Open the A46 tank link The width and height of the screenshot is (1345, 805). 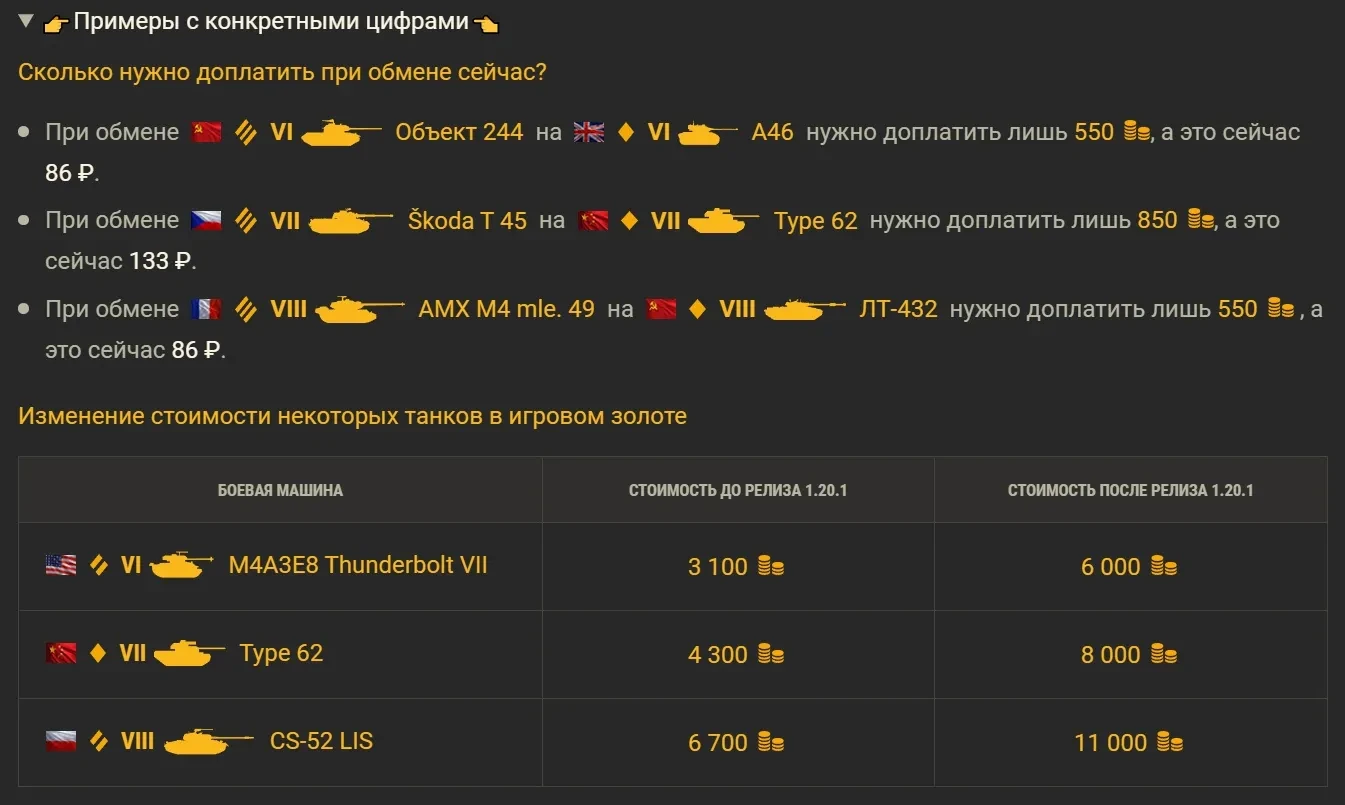(772, 132)
